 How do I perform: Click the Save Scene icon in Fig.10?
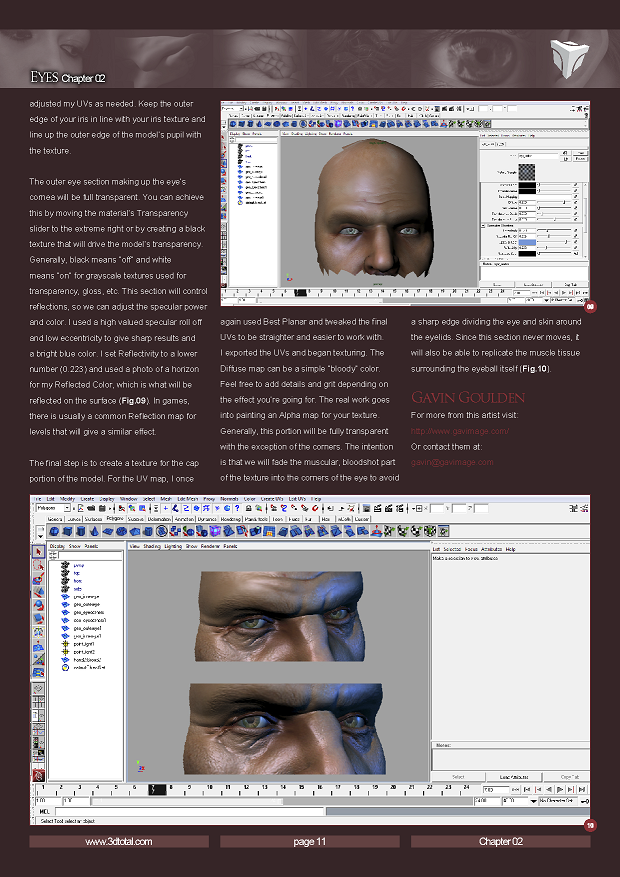pos(102,508)
